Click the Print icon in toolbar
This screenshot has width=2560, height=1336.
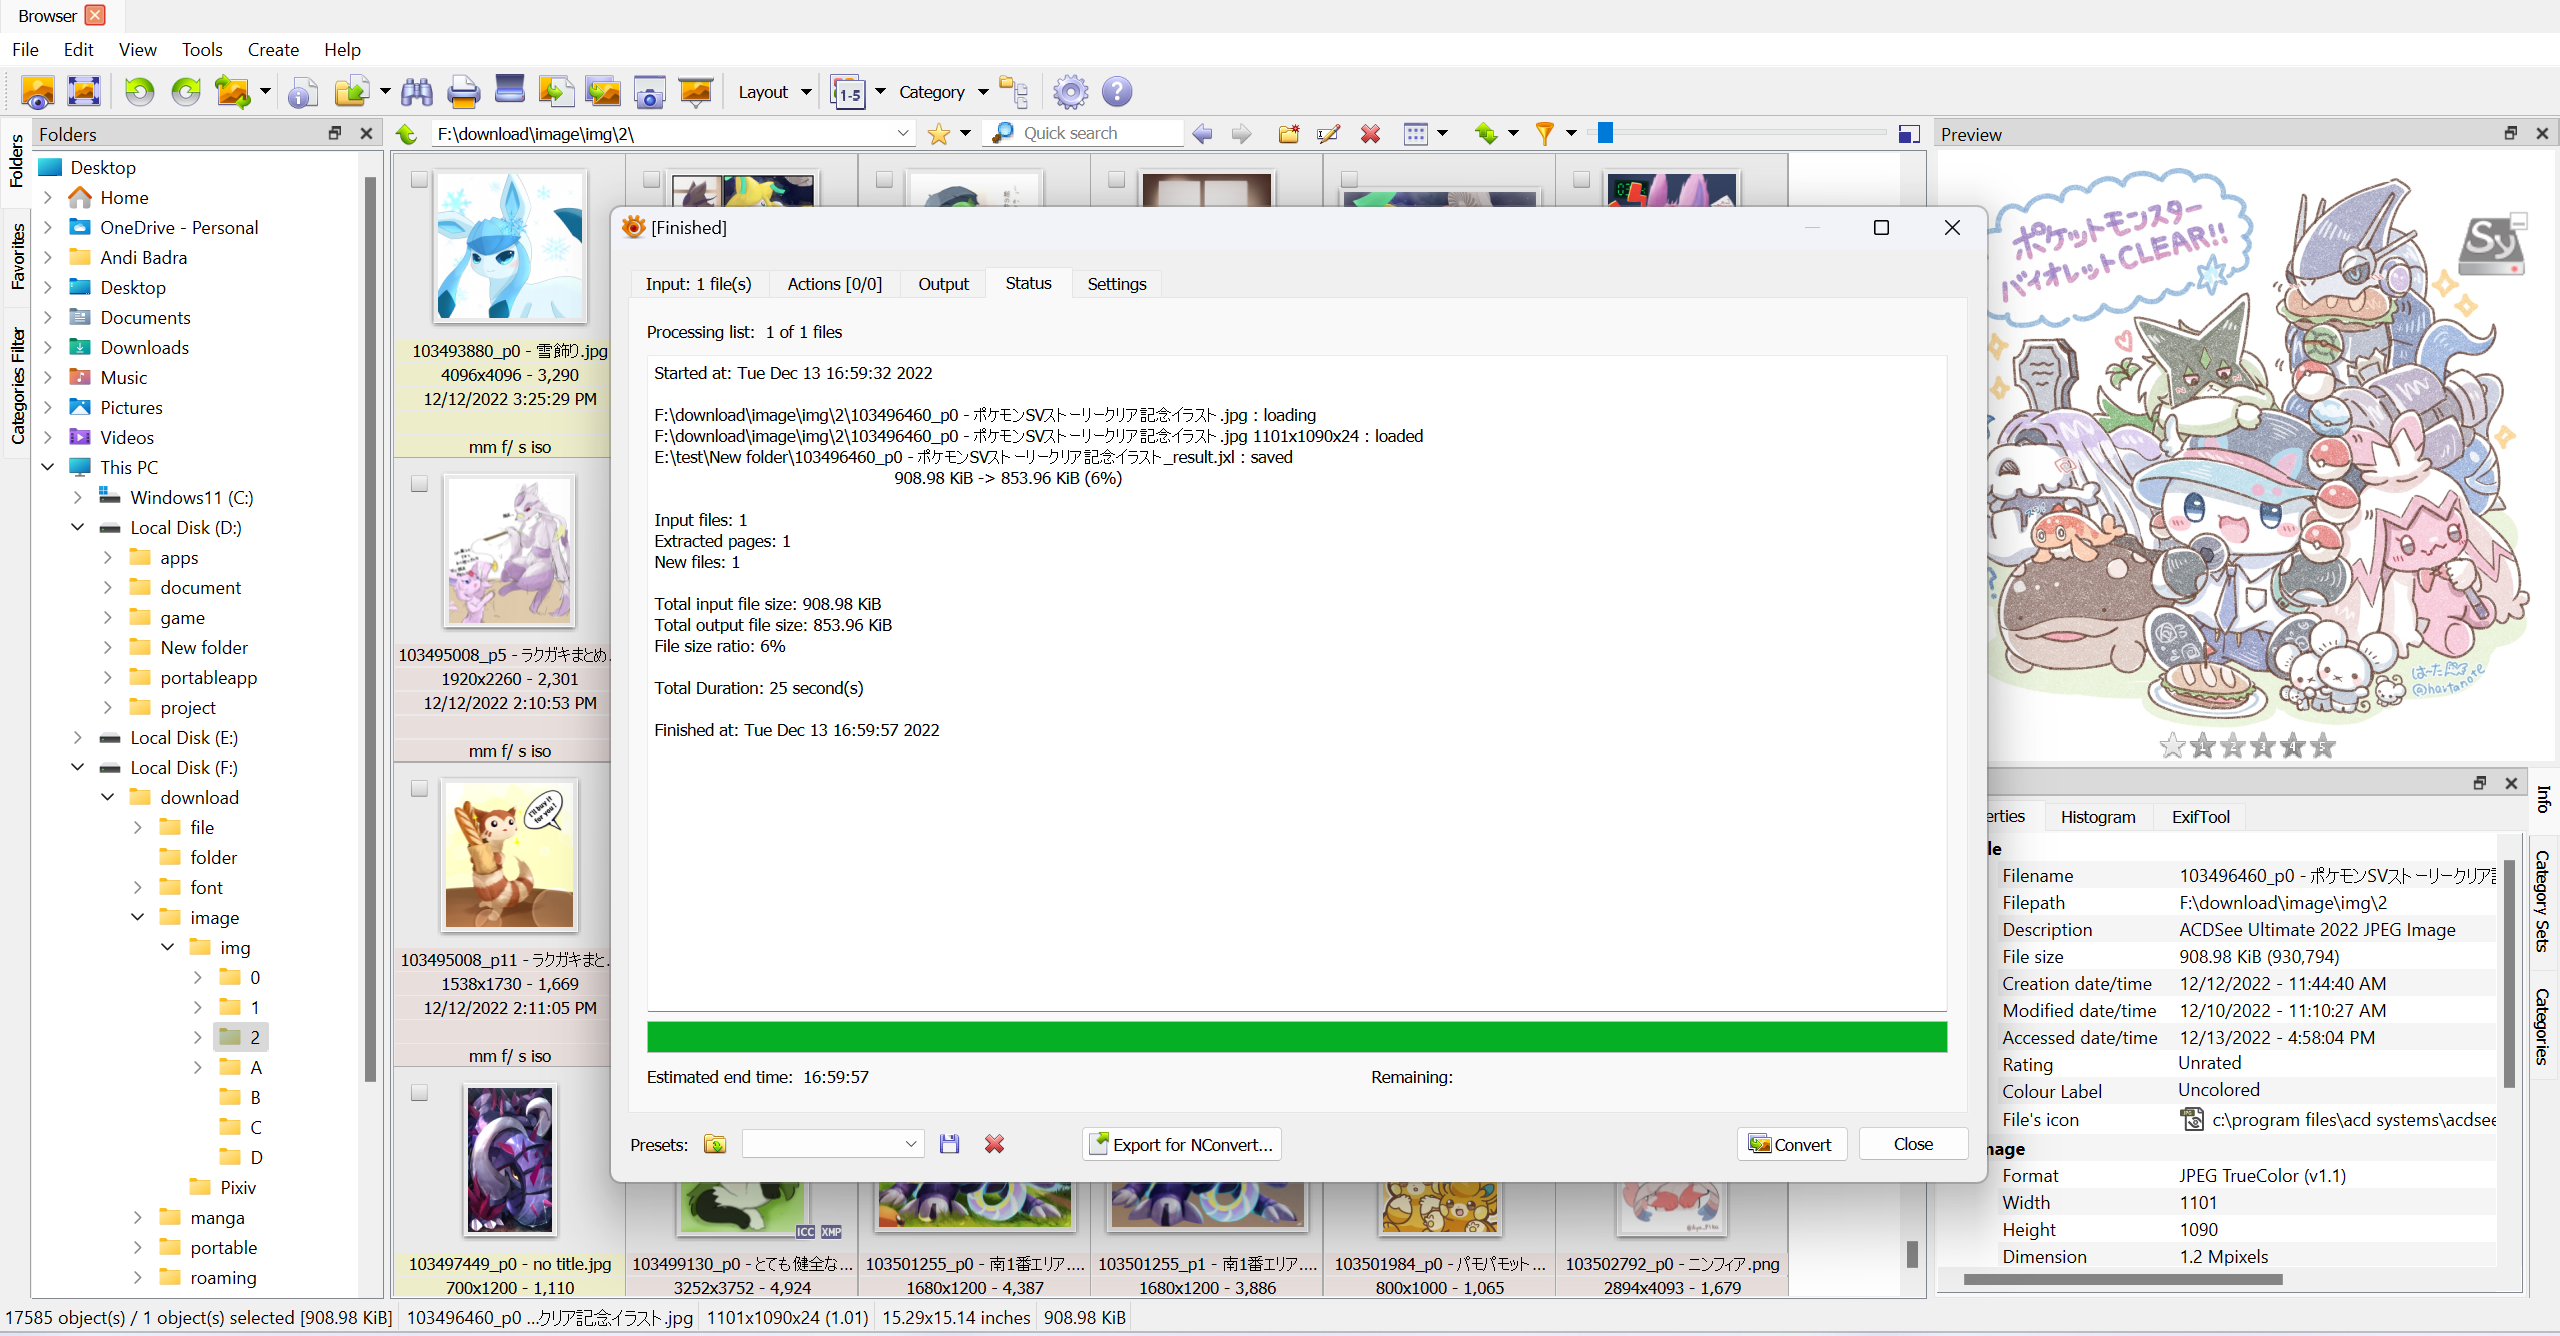463,92
